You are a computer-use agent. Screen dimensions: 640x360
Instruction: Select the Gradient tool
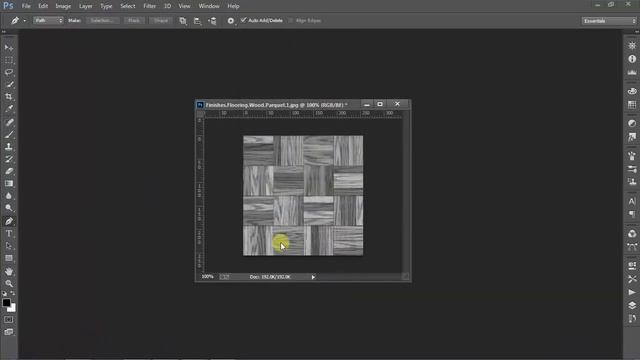(9, 183)
